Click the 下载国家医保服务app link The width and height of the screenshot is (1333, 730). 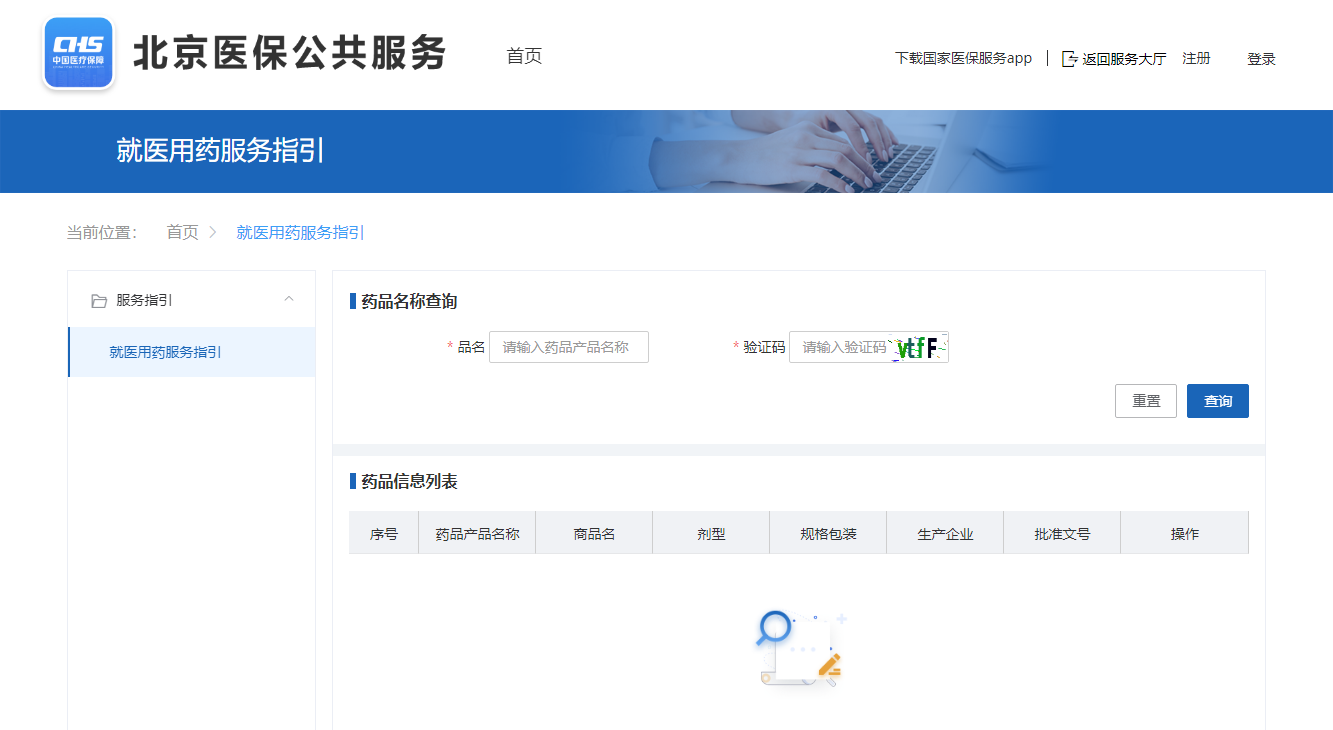click(963, 58)
